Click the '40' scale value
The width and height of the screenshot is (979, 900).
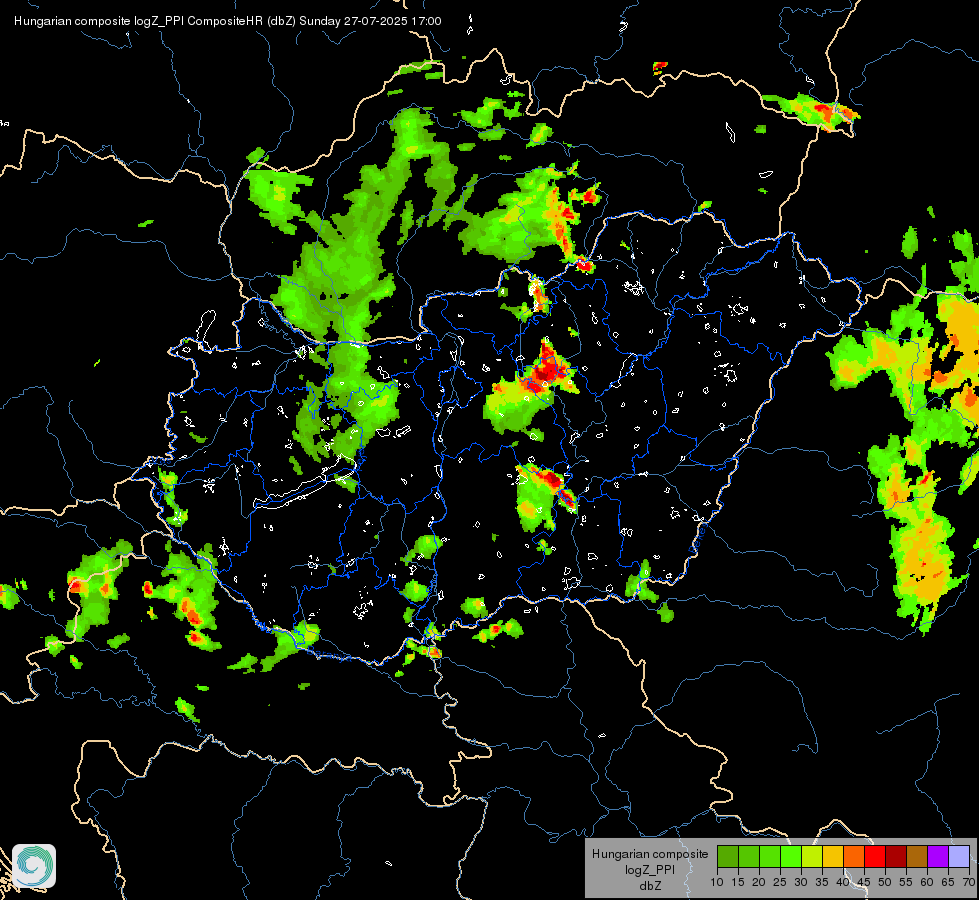coord(843,883)
